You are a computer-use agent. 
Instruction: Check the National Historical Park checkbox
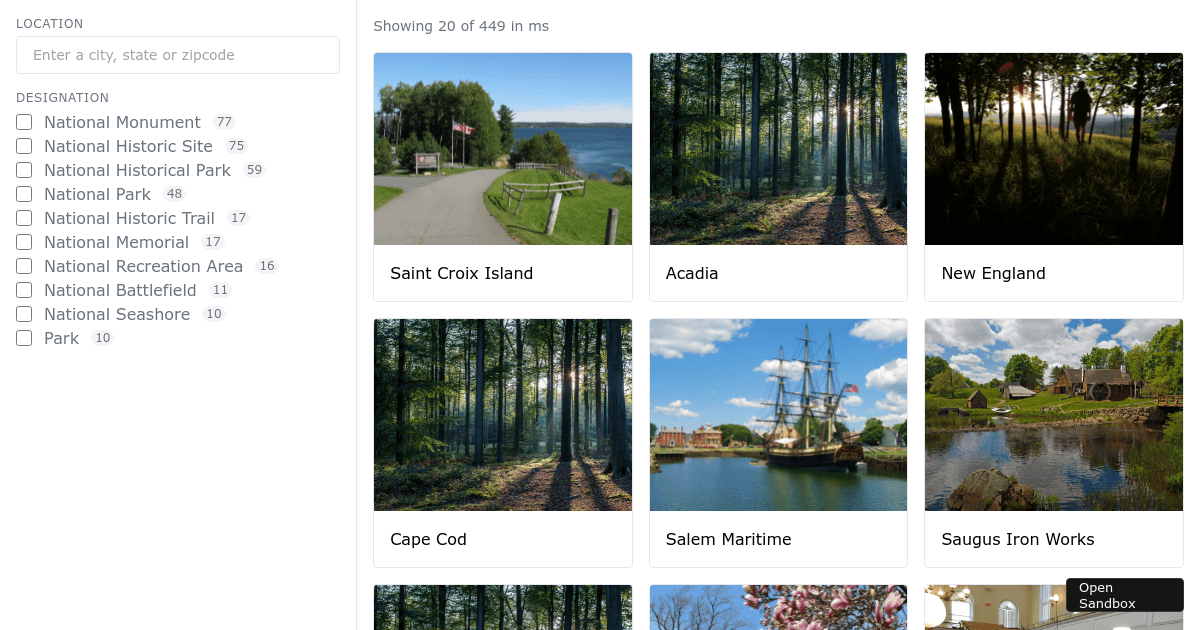[x=24, y=170]
